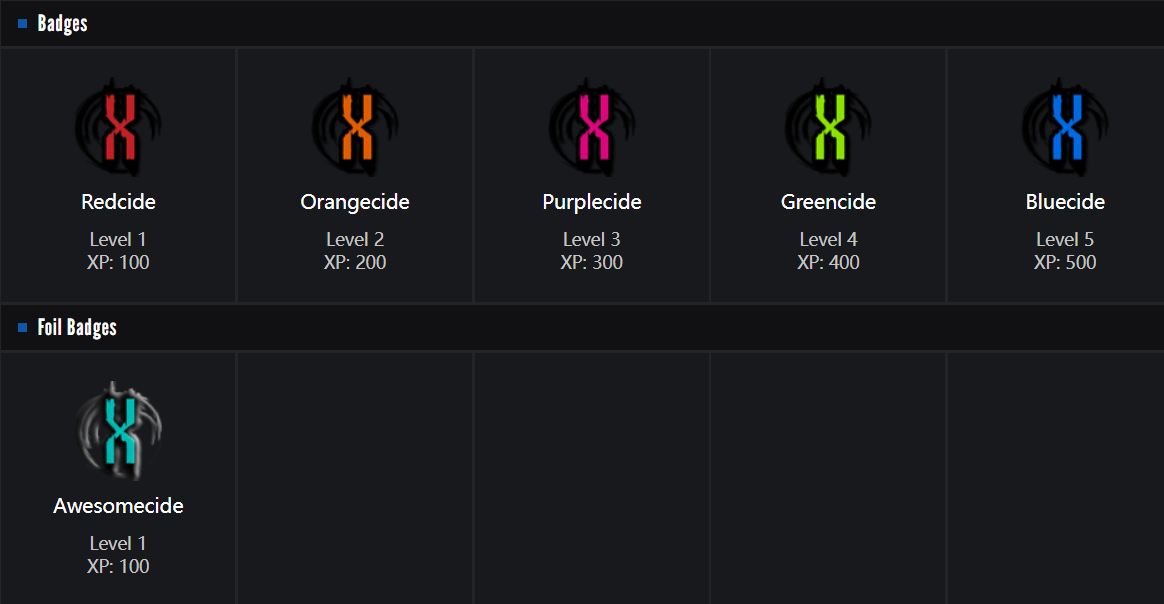Viewport: 1164px width, 604px height.
Task: Open the Greencide badge name
Action: tap(828, 202)
